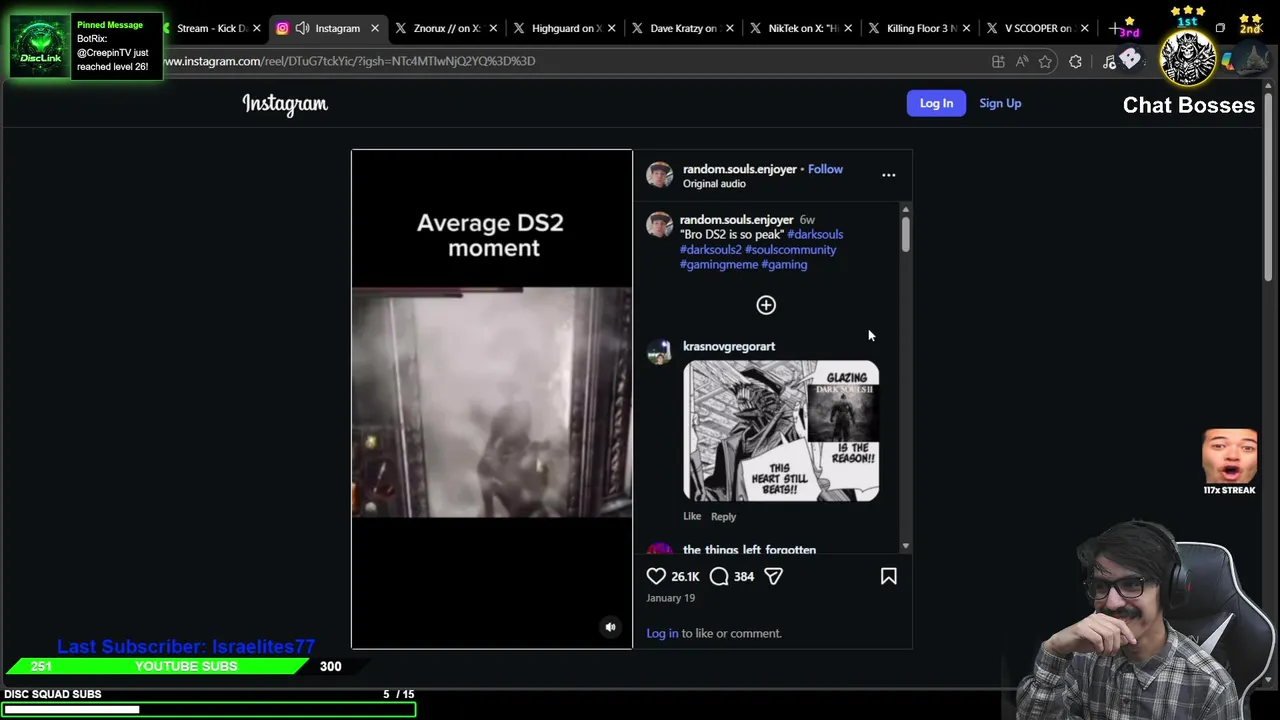
Task: Click the January 19 post date
Action: tap(670, 598)
